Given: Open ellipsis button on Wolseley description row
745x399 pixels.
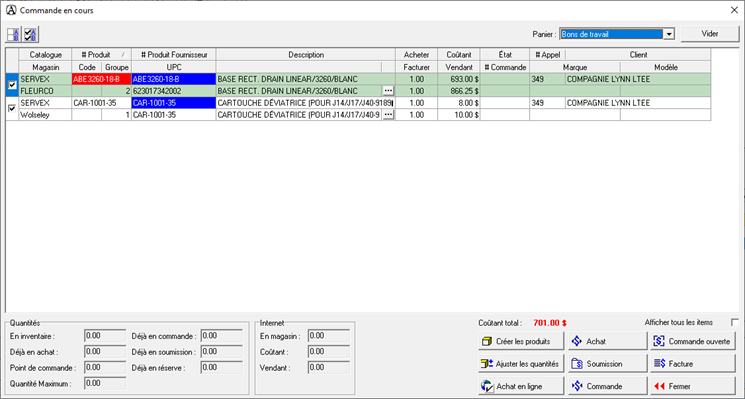Looking at the screenshot, I should (x=388, y=114).
